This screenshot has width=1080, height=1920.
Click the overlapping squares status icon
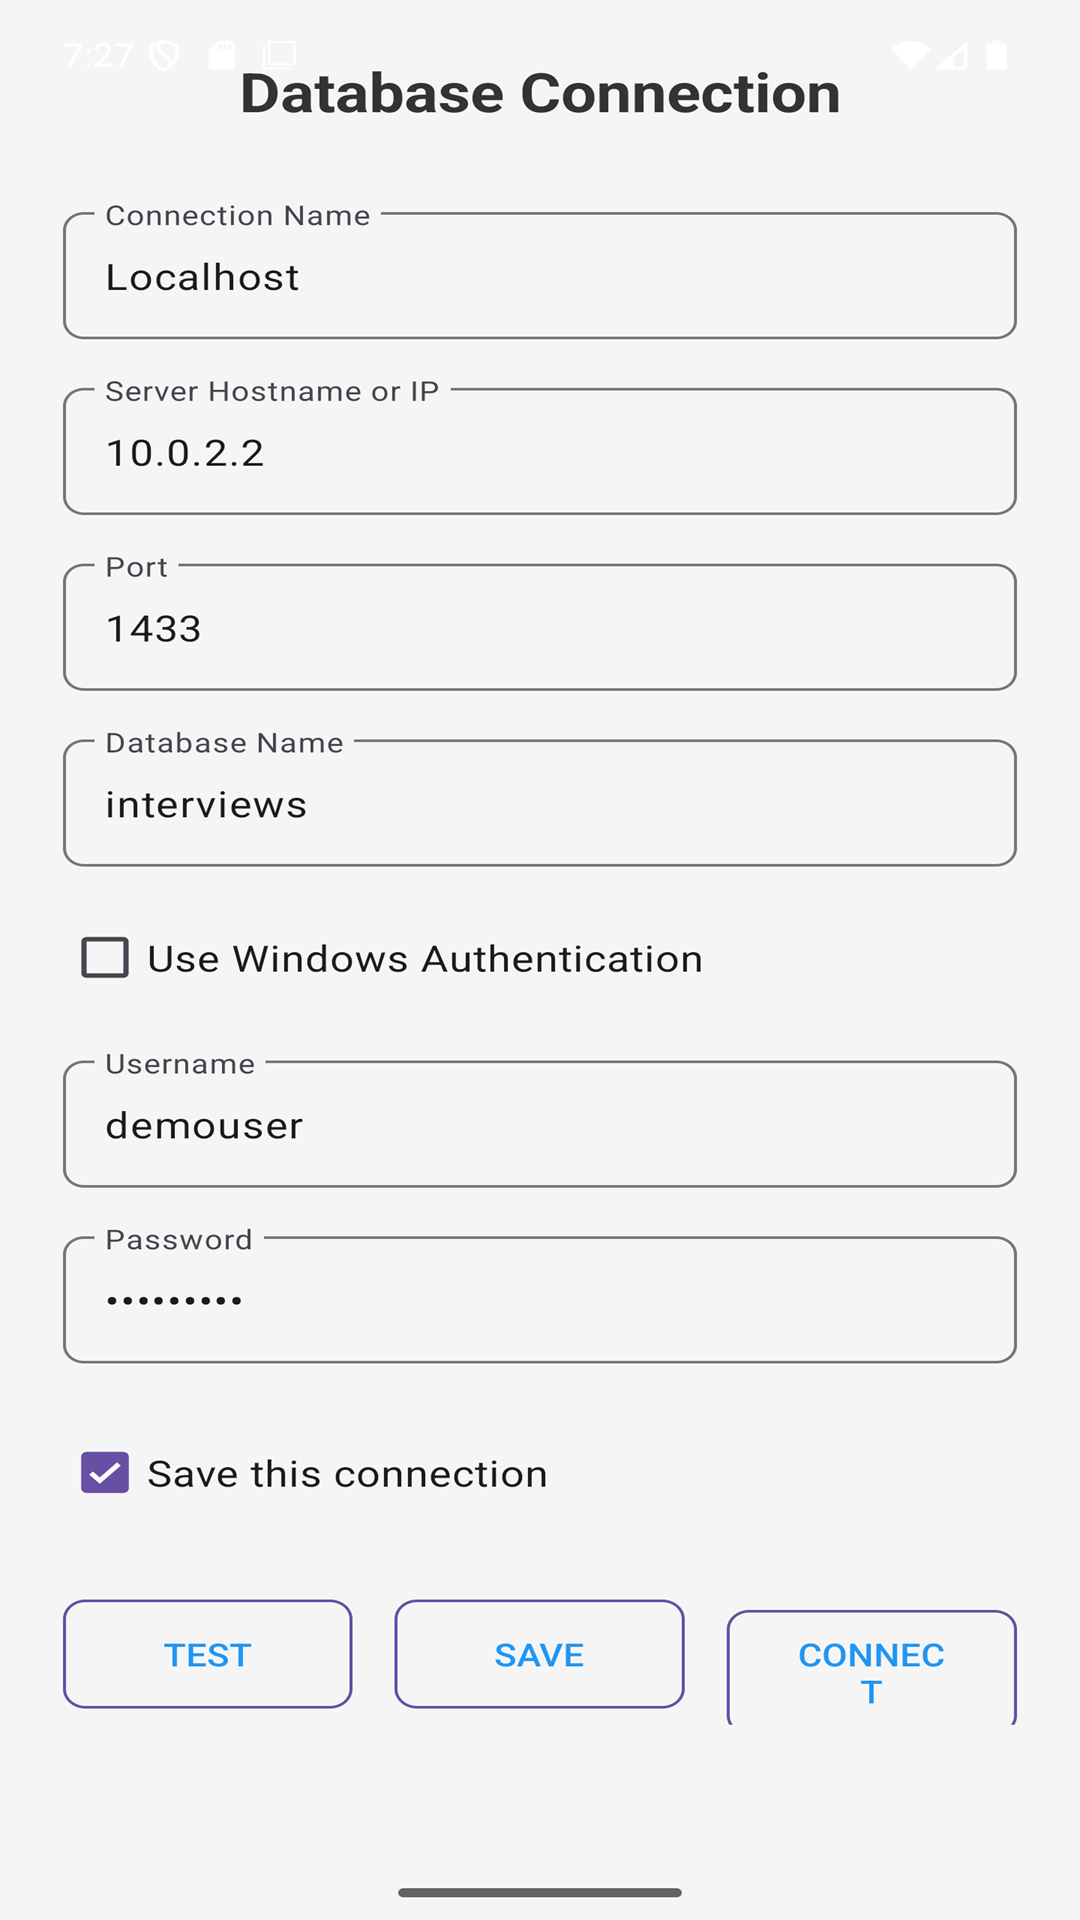[280, 54]
